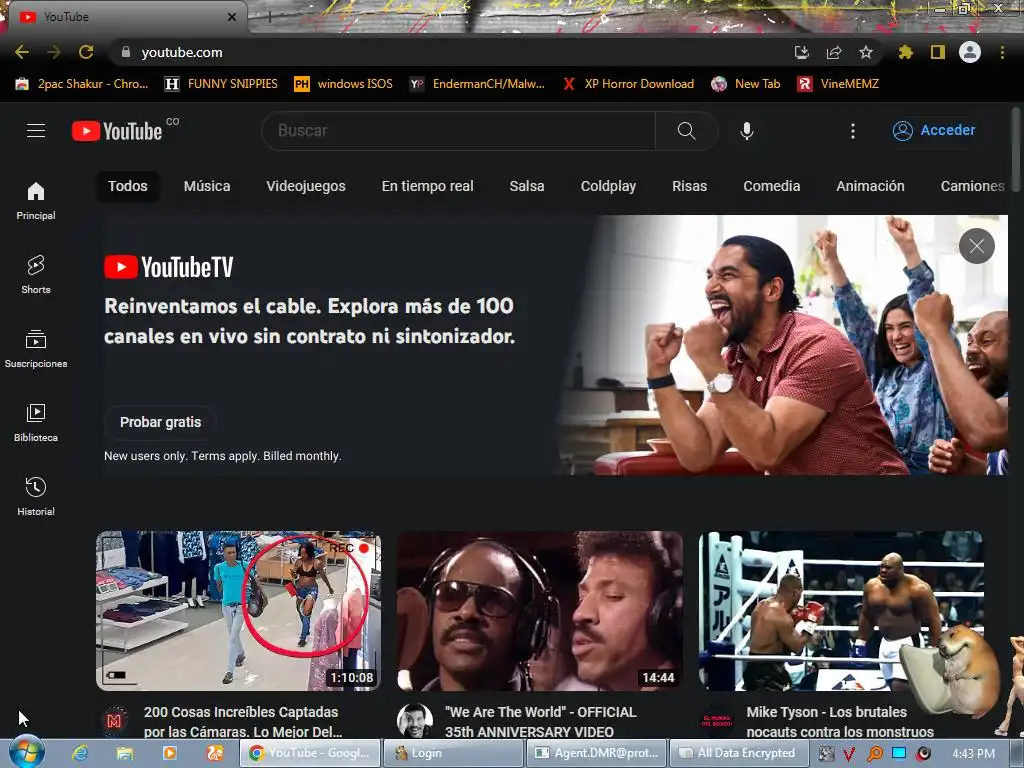Click 'We Are The World' video title
1024x768 pixels.
tap(540, 722)
